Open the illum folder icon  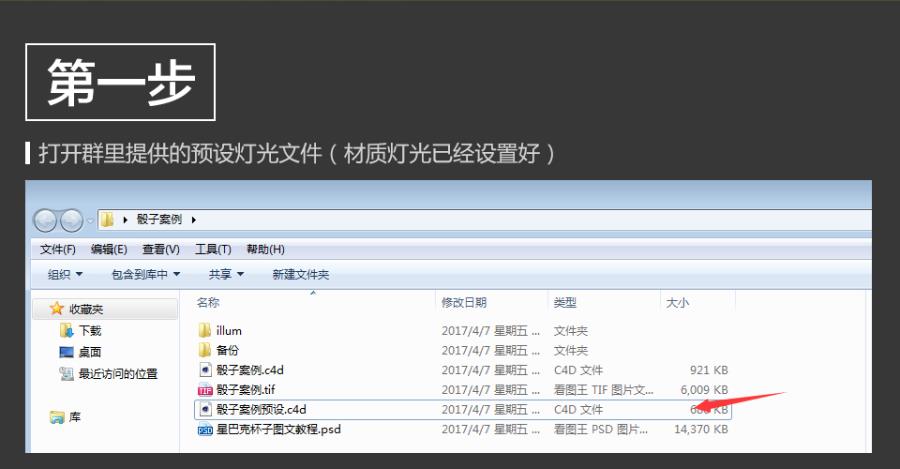[205, 330]
